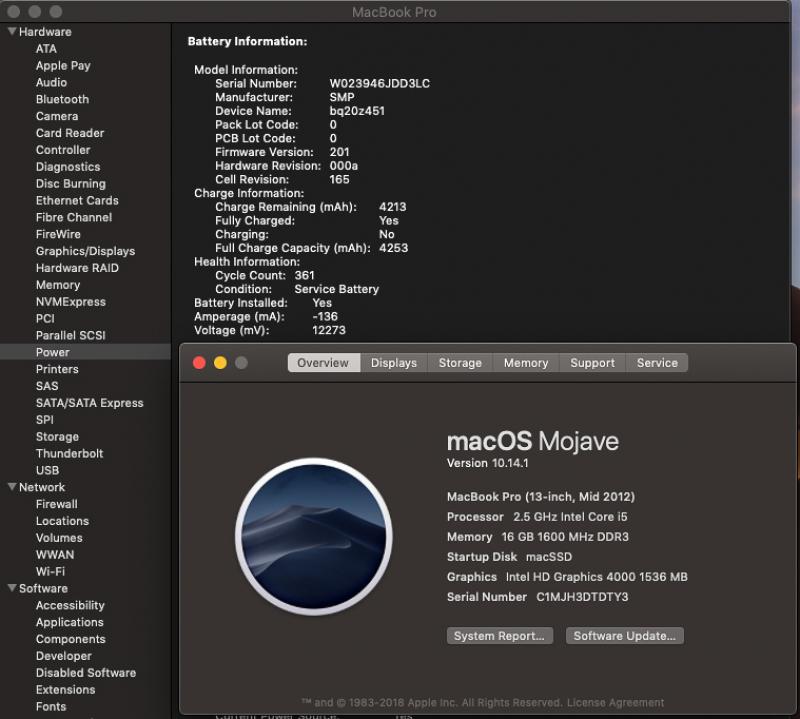Select Accessibility under Software
The width and height of the screenshot is (800, 719).
point(70,605)
